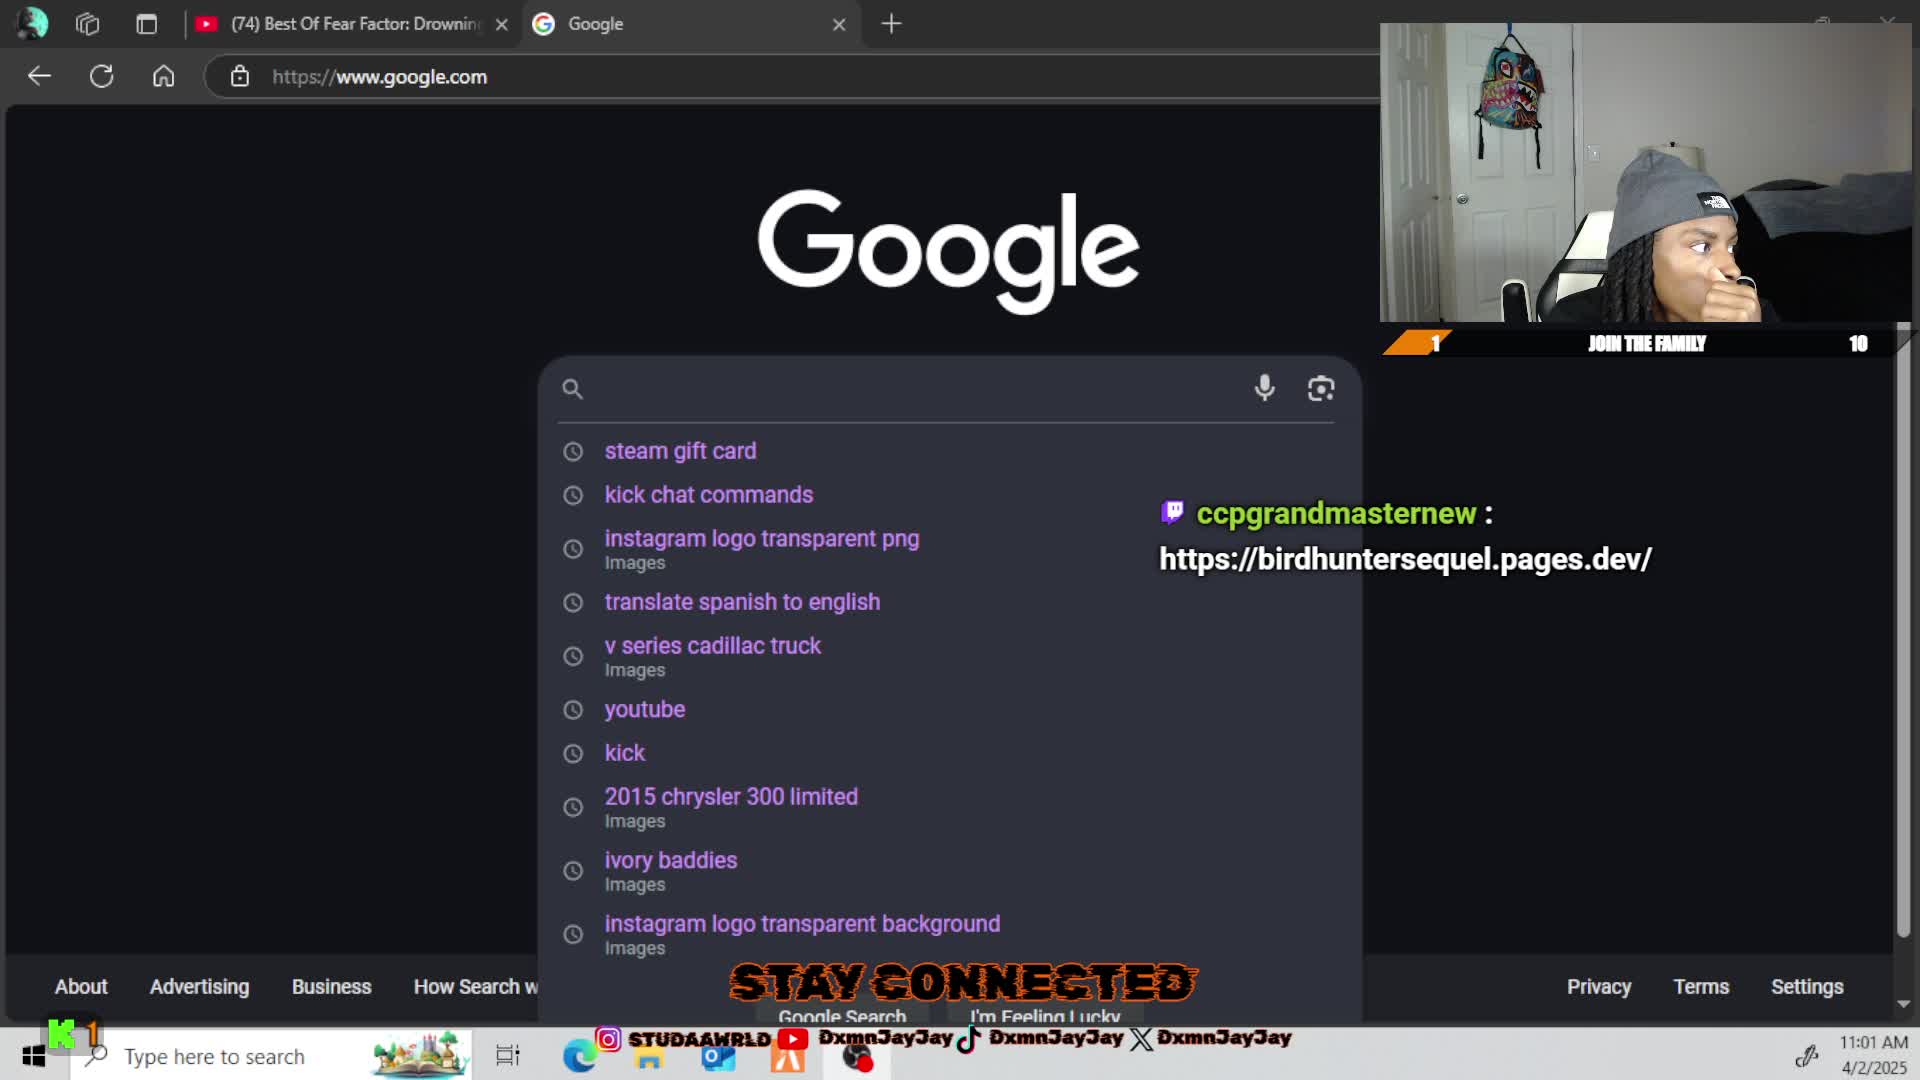The height and width of the screenshot is (1080, 1920).
Task: Switch to the Best Of Fear Factor tab
Action: [355, 23]
